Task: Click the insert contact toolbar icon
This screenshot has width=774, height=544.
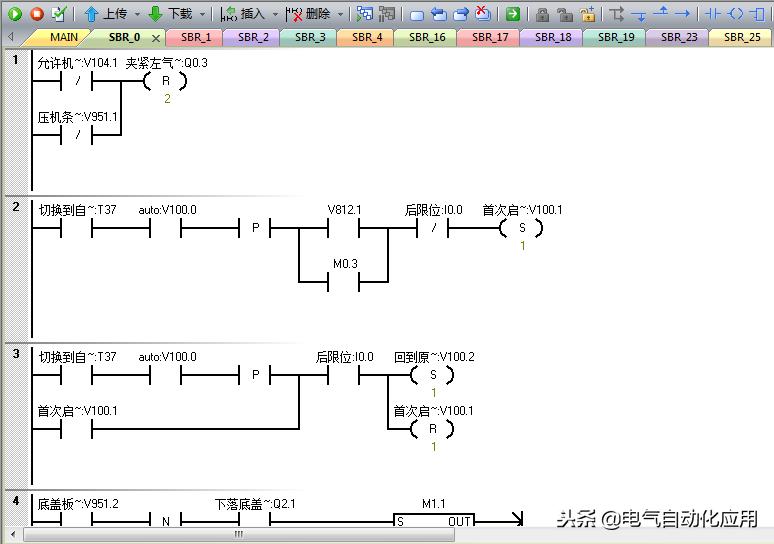Action: (x=712, y=14)
